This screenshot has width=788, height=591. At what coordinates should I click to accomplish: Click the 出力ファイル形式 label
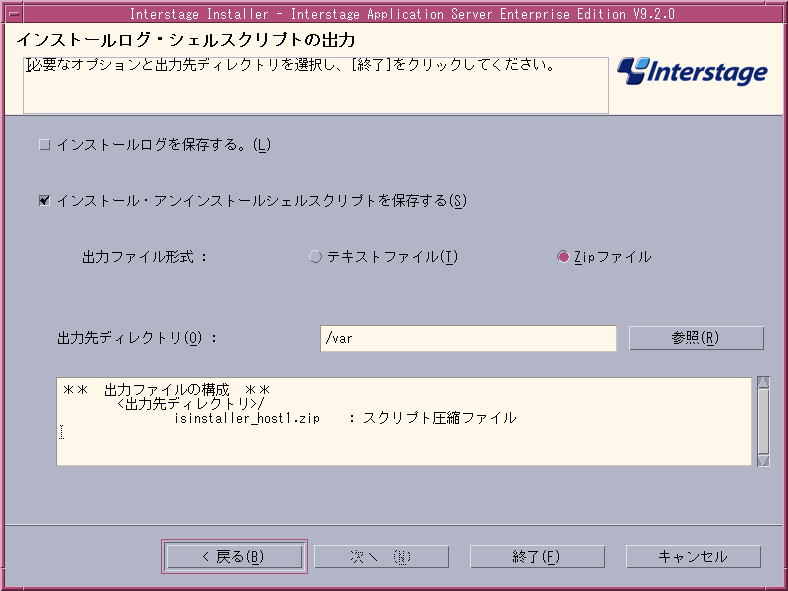(x=144, y=257)
